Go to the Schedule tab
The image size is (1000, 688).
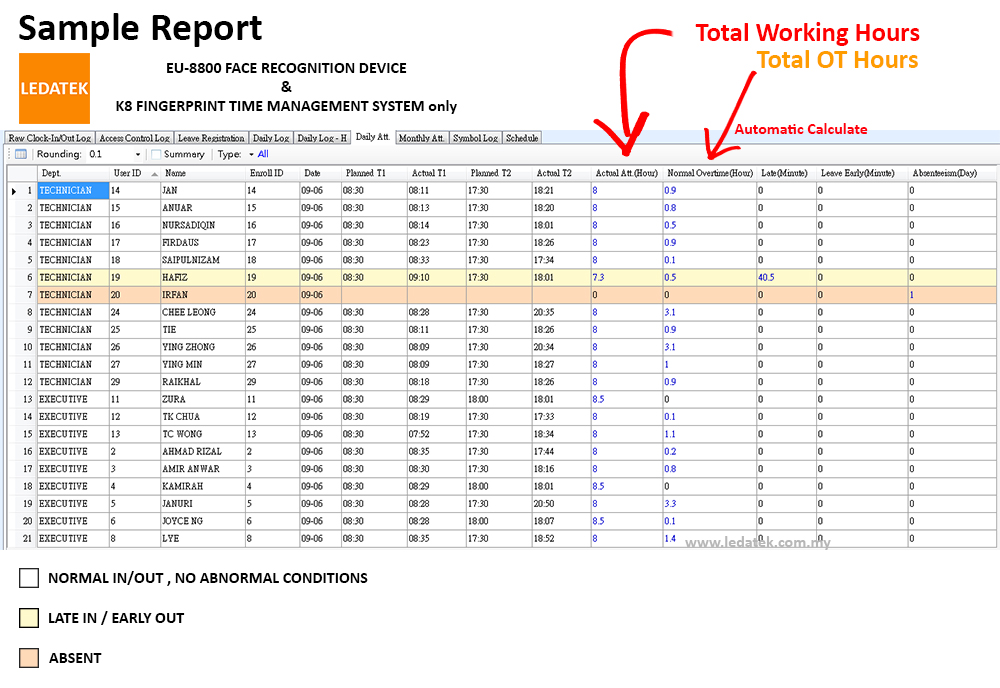[522, 138]
